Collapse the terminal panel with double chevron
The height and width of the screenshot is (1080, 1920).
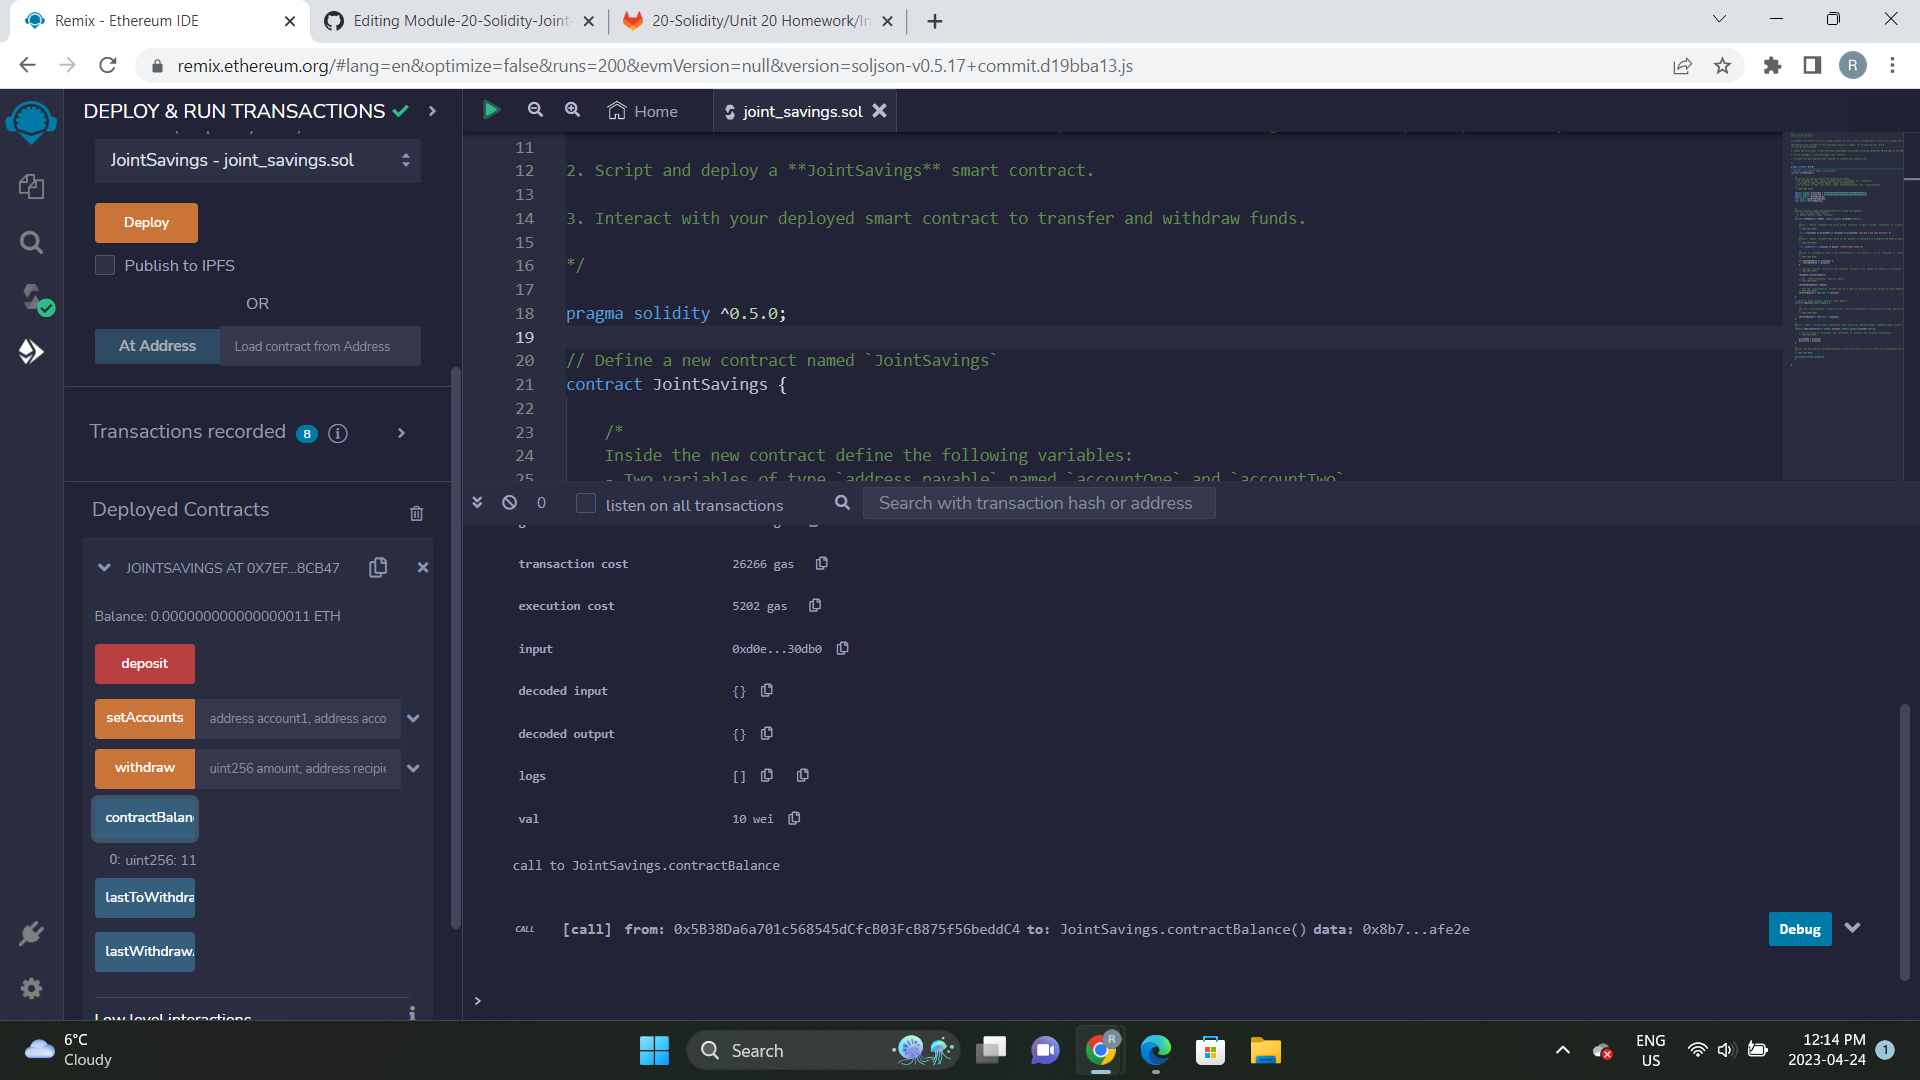pyautogui.click(x=477, y=503)
